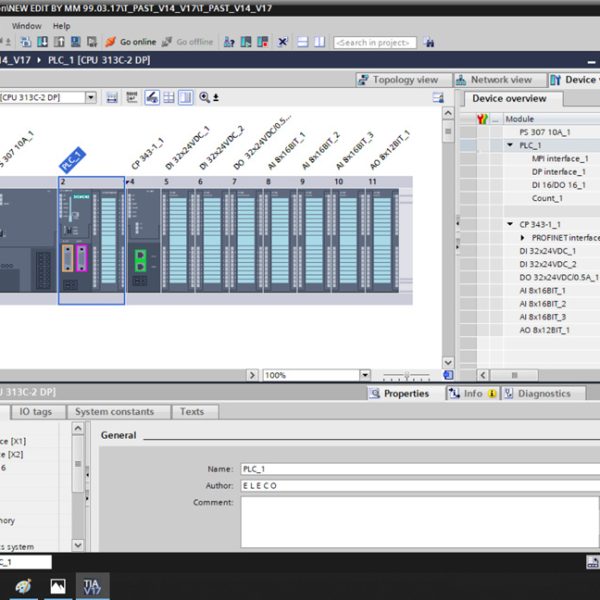
Task: Click the binoculars search icon
Action: [x=429, y=42]
